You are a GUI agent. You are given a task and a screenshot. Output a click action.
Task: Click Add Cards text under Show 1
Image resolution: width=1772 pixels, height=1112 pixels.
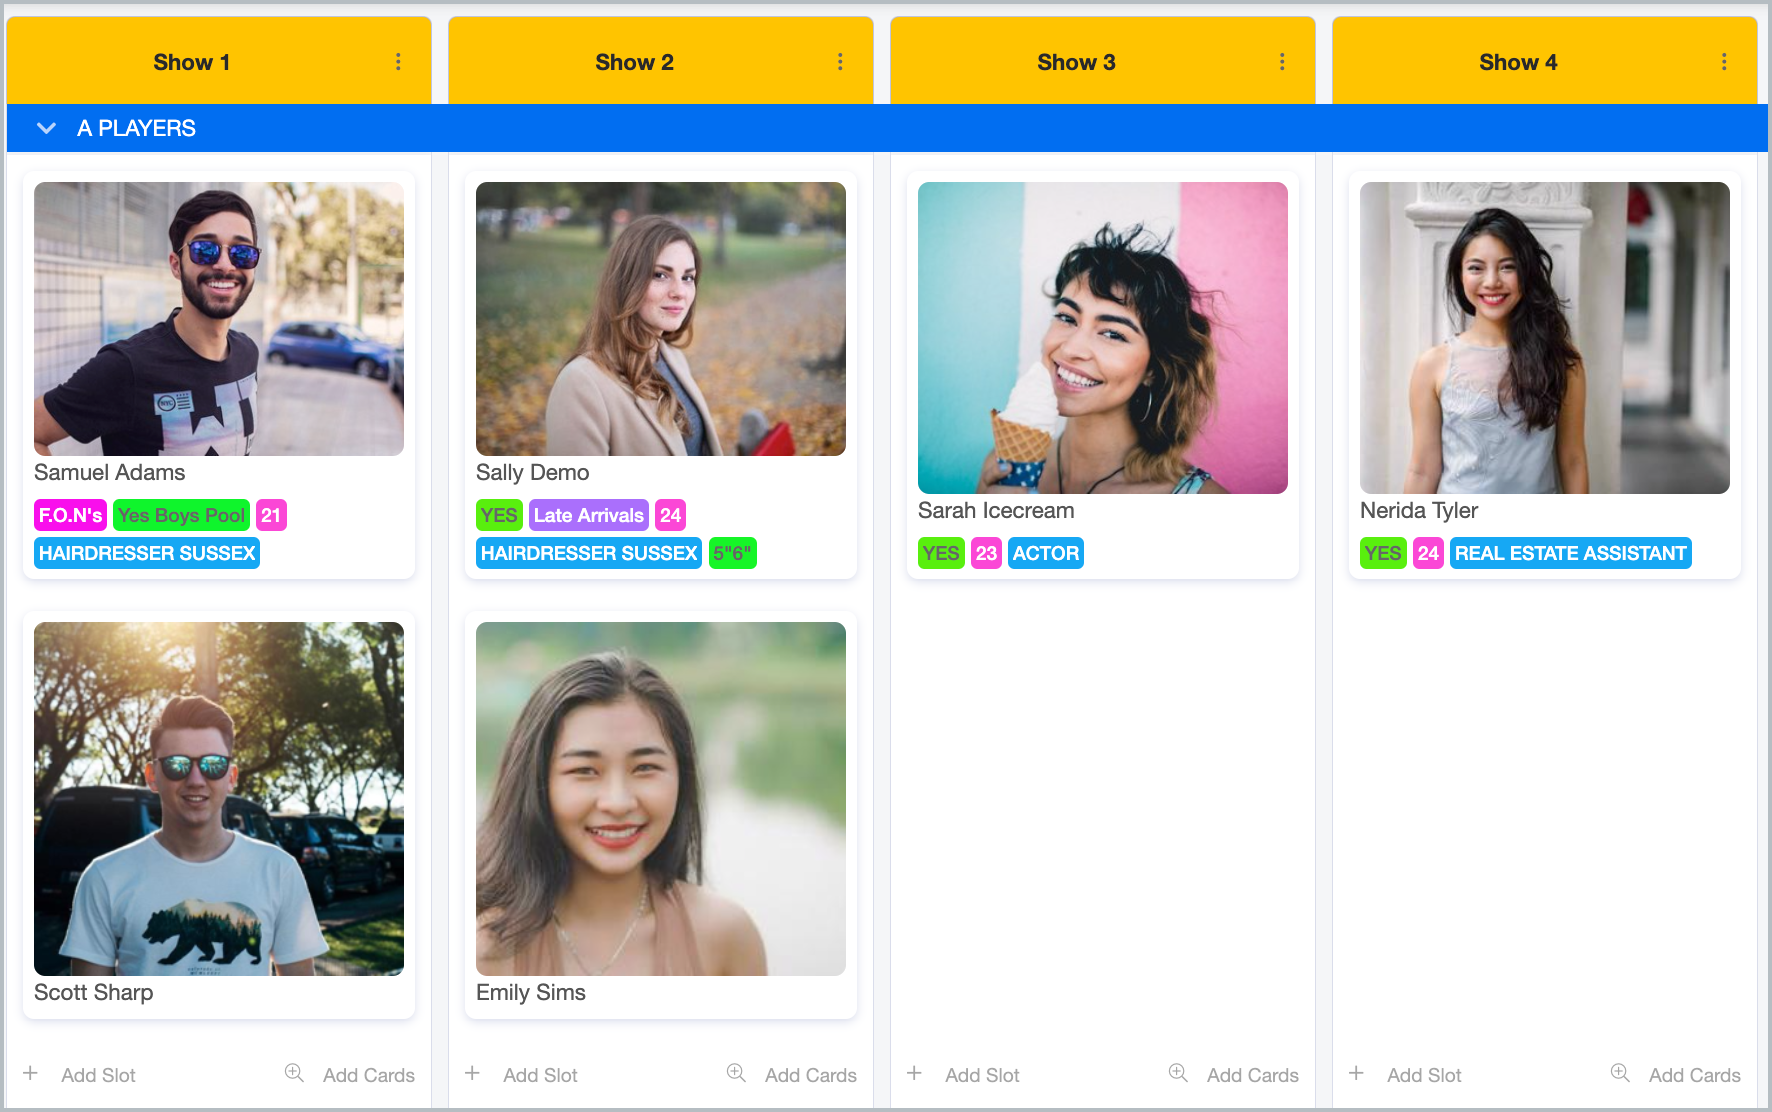click(x=369, y=1075)
